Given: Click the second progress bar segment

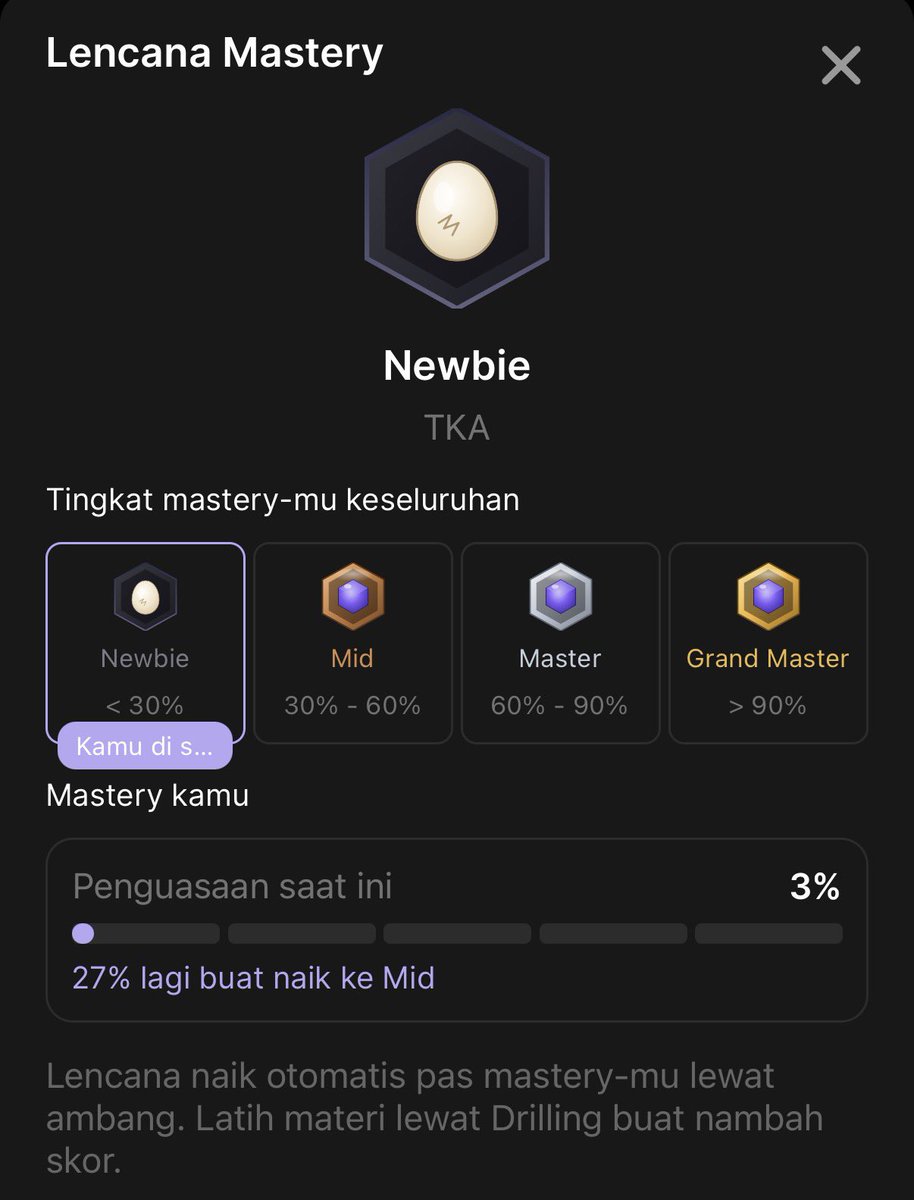Looking at the screenshot, I should pyautogui.click(x=302, y=933).
